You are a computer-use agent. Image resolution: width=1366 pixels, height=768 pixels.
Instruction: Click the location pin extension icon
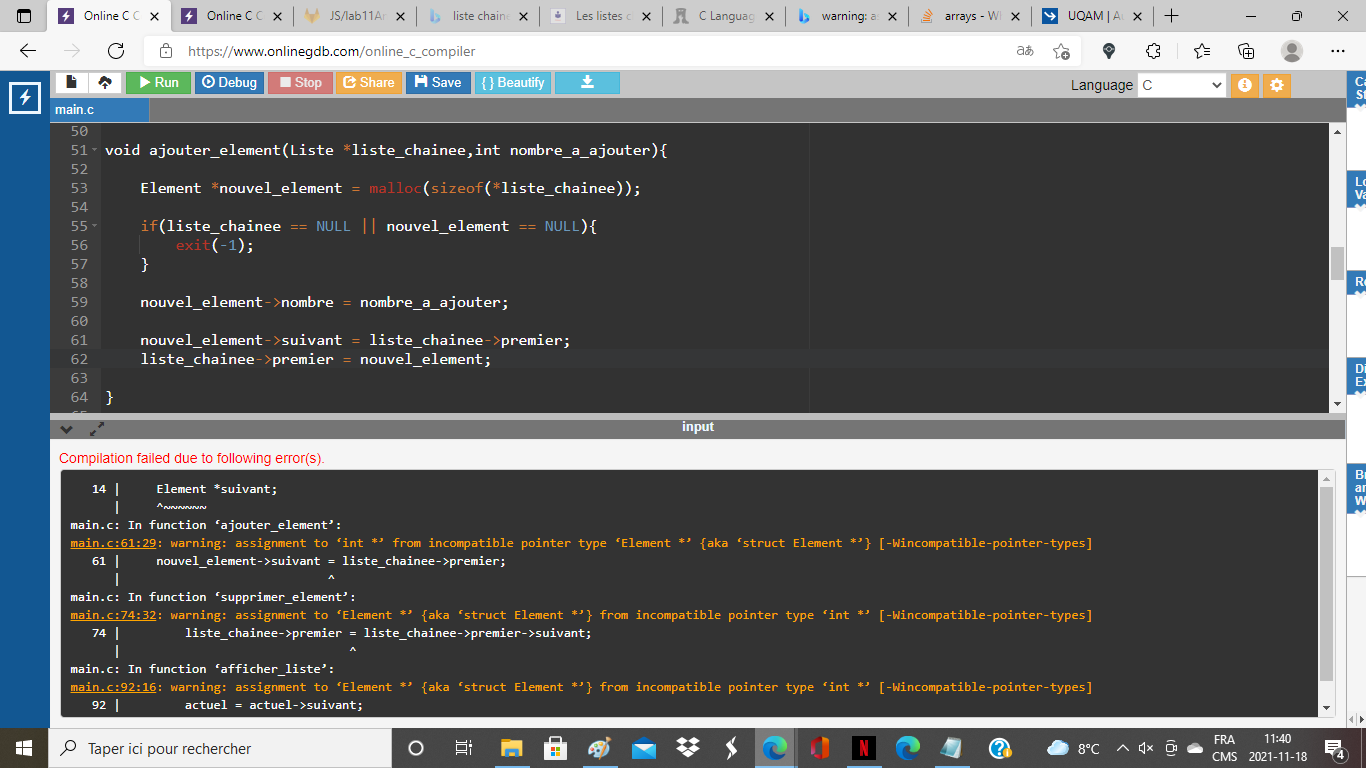(1108, 51)
